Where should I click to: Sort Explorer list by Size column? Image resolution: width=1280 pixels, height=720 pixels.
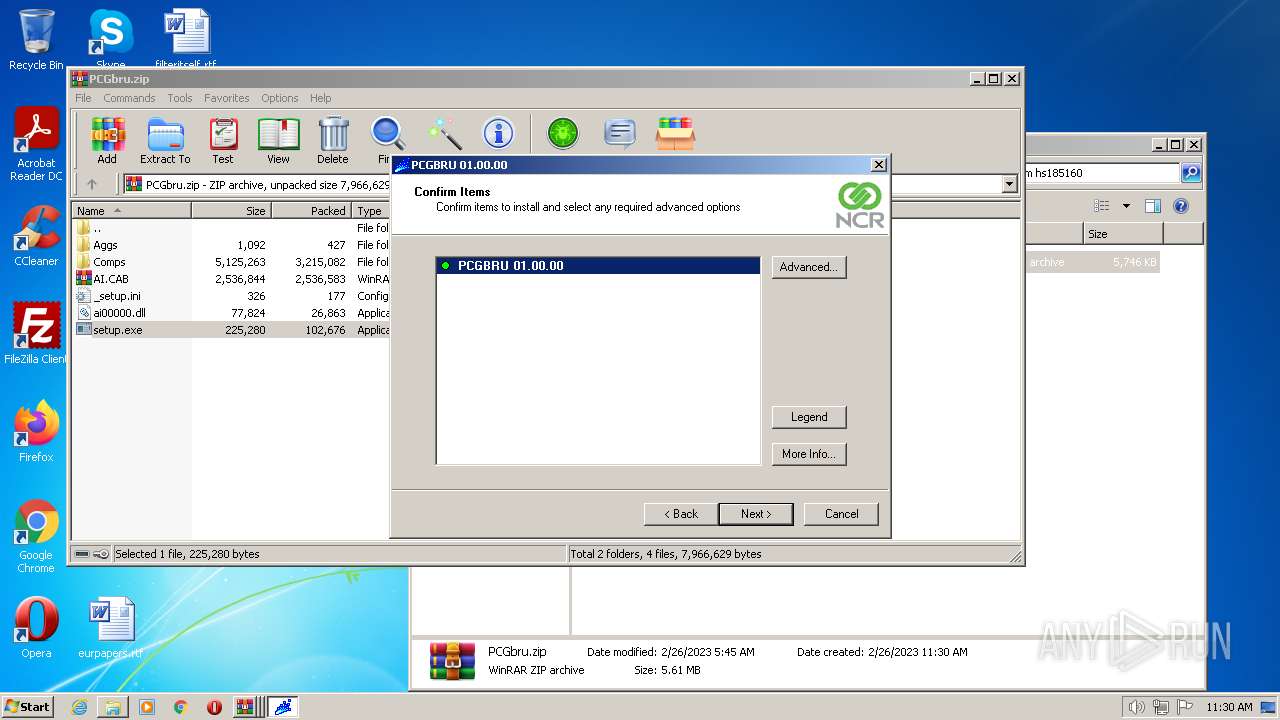(x=1123, y=234)
